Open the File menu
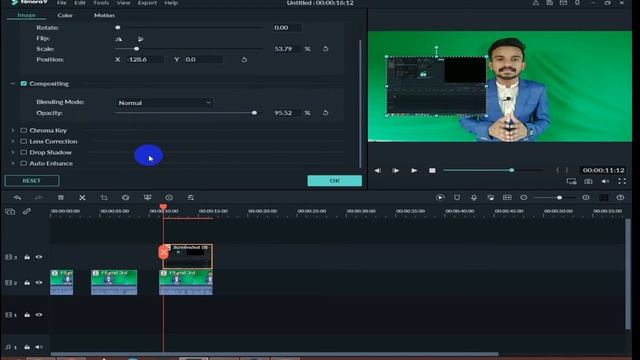 [62, 3]
